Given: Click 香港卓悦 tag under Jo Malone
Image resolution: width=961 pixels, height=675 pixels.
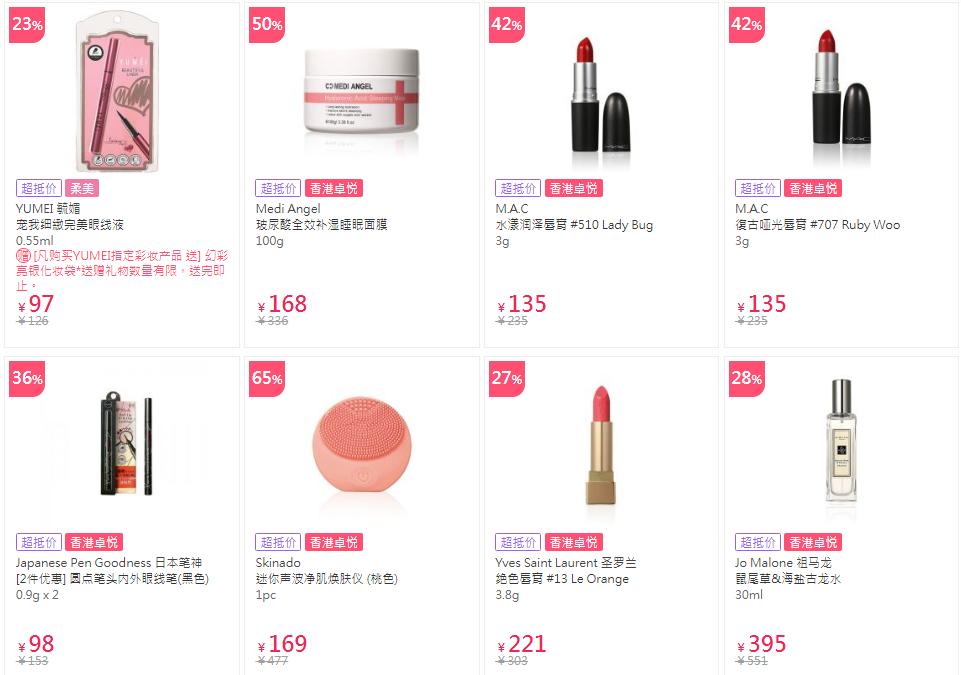Looking at the screenshot, I should click(x=813, y=542).
